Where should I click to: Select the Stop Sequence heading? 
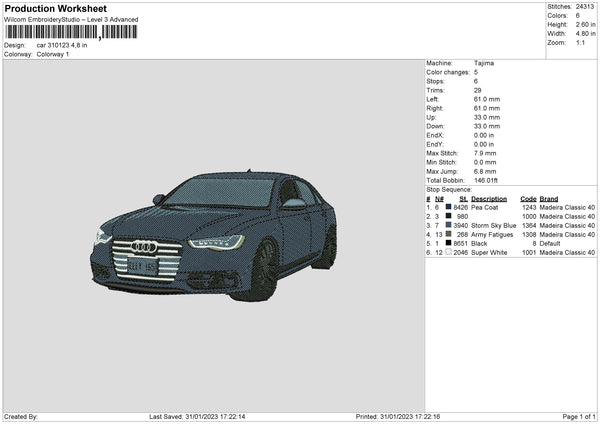[x=448, y=188]
